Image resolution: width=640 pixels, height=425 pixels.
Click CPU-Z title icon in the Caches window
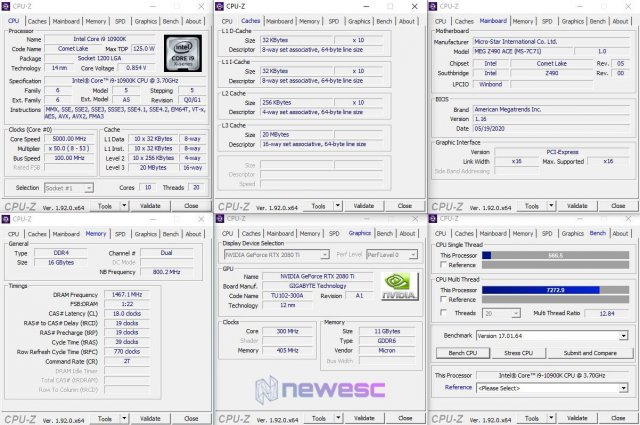pos(220,6)
